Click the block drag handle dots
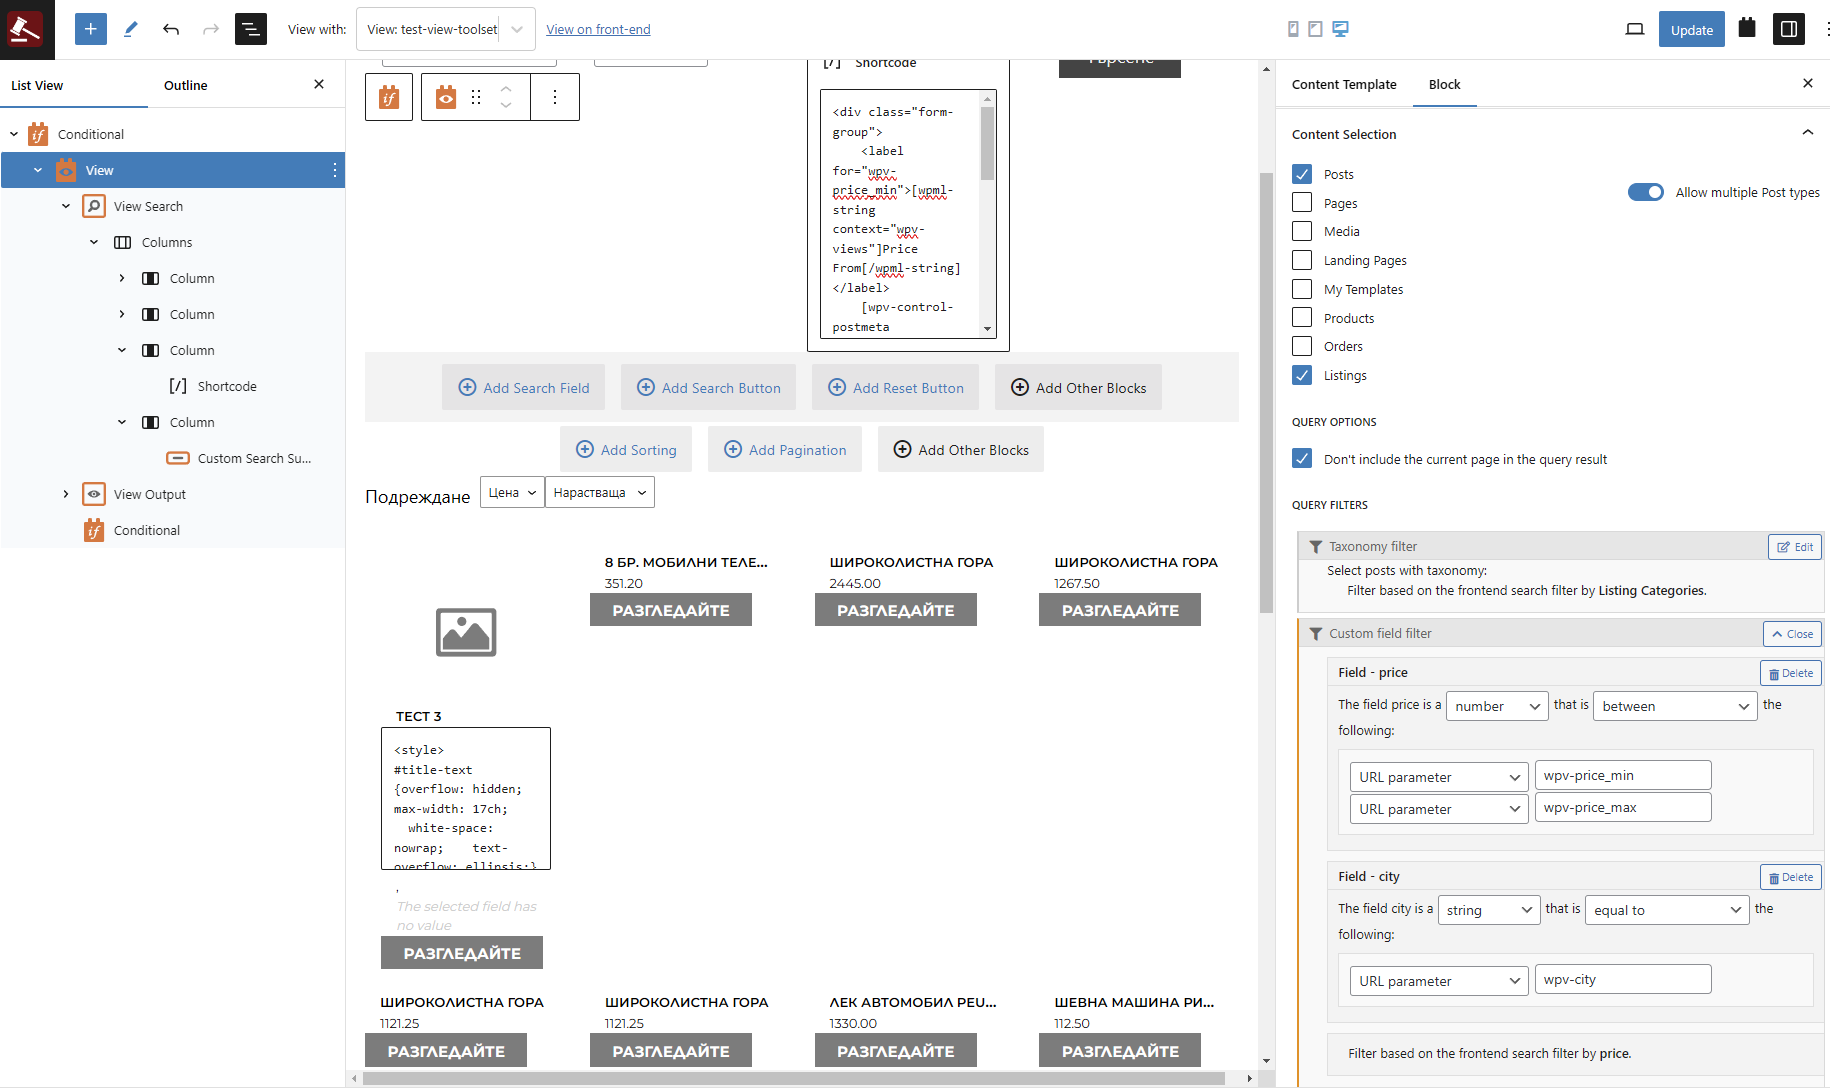The height and width of the screenshot is (1091, 1830). pos(476,97)
